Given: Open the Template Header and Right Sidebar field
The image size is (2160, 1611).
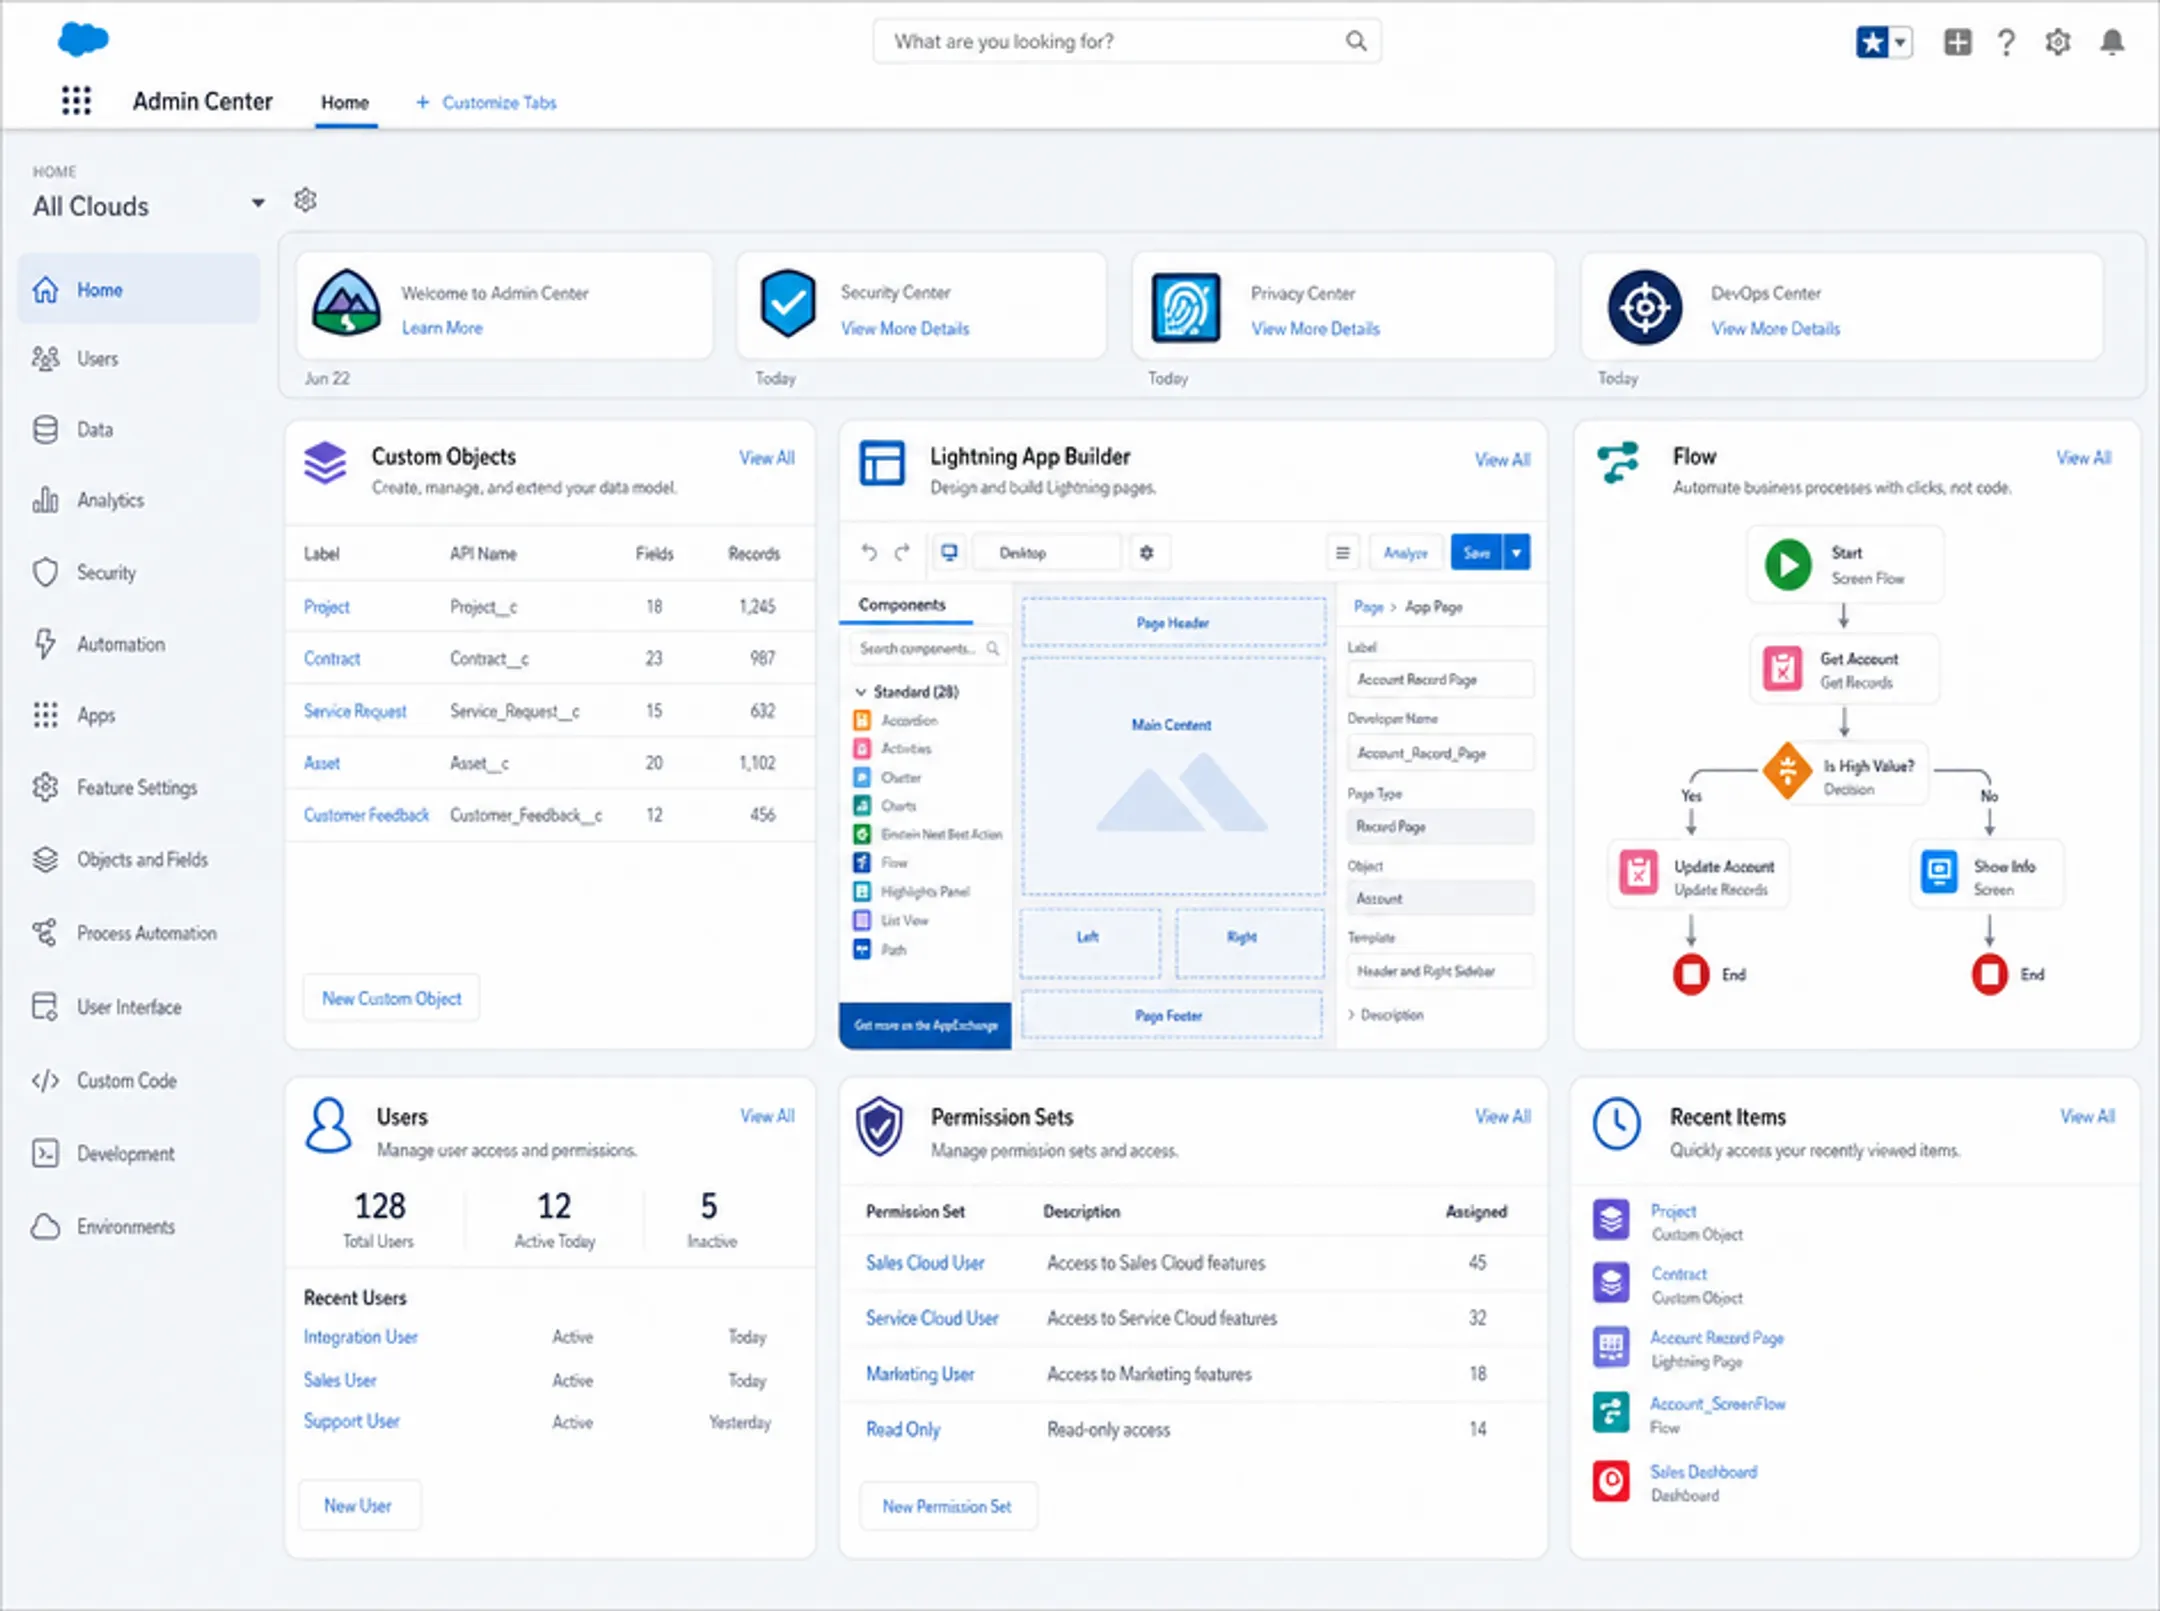Looking at the screenshot, I should [1440, 970].
